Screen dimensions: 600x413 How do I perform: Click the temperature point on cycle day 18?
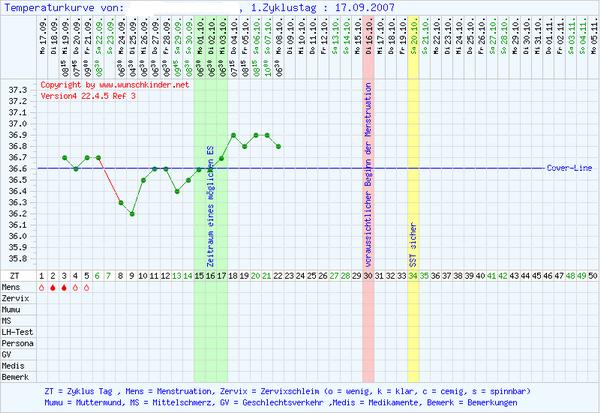(x=233, y=135)
